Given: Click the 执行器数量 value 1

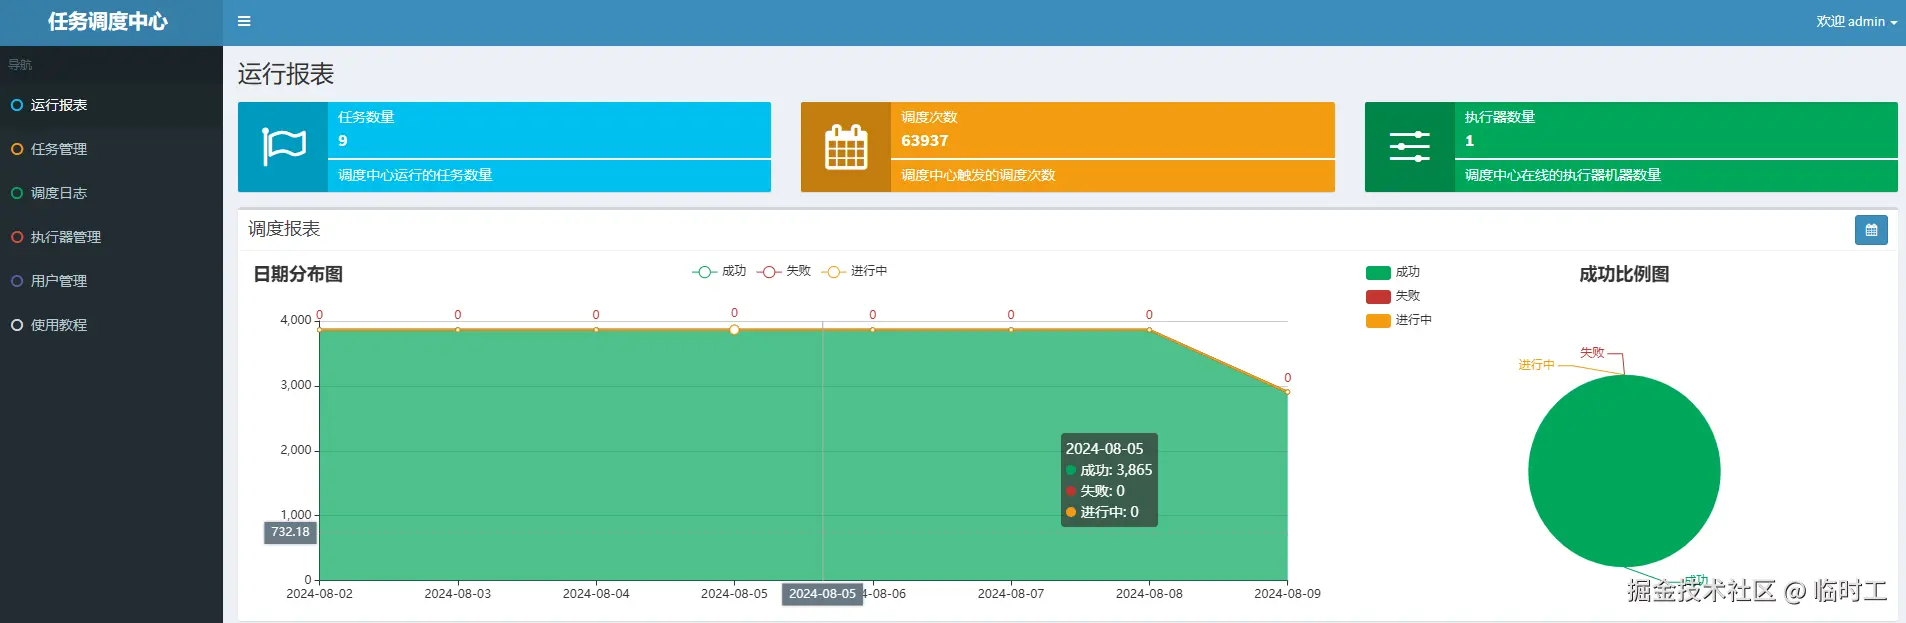Looking at the screenshot, I should pyautogui.click(x=1469, y=141).
